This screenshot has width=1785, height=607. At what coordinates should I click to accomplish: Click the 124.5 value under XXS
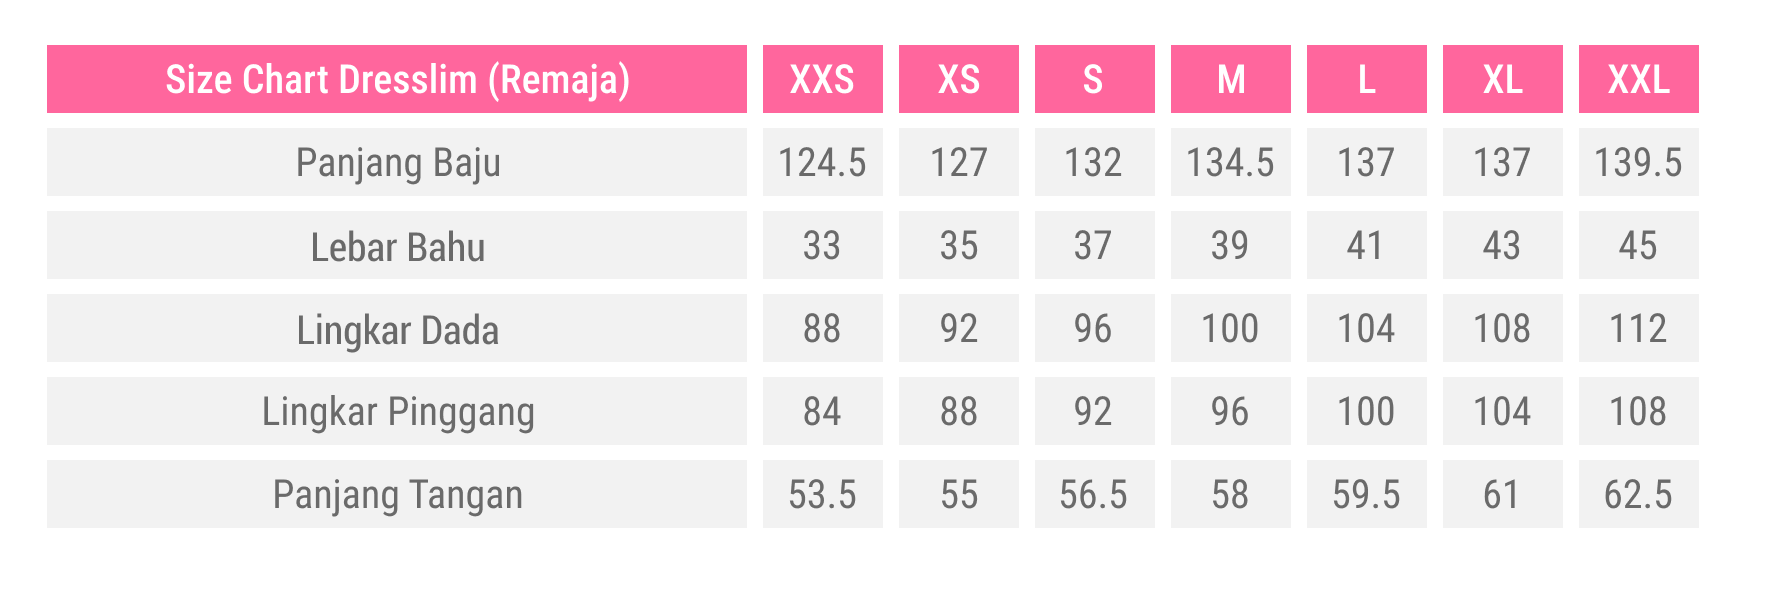(x=822, y=162)
